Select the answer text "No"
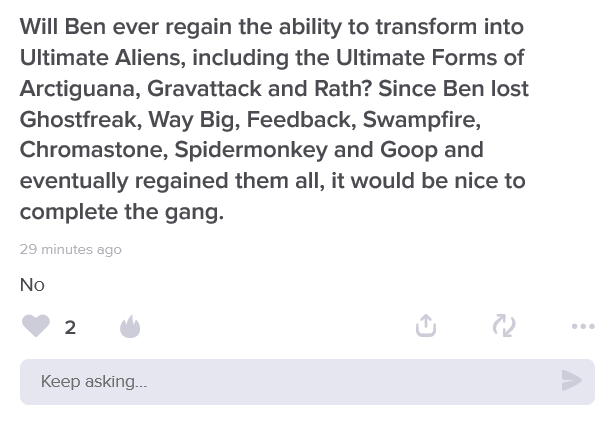 (x=32, y=285)
